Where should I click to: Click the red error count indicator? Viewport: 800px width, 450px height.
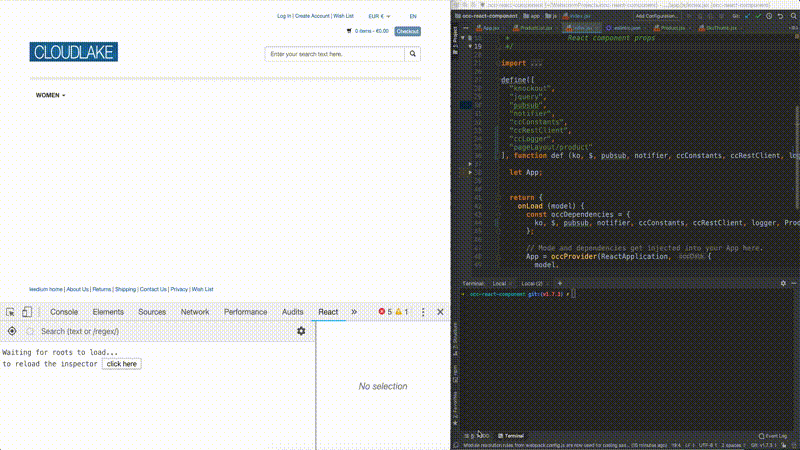point(385,312)
